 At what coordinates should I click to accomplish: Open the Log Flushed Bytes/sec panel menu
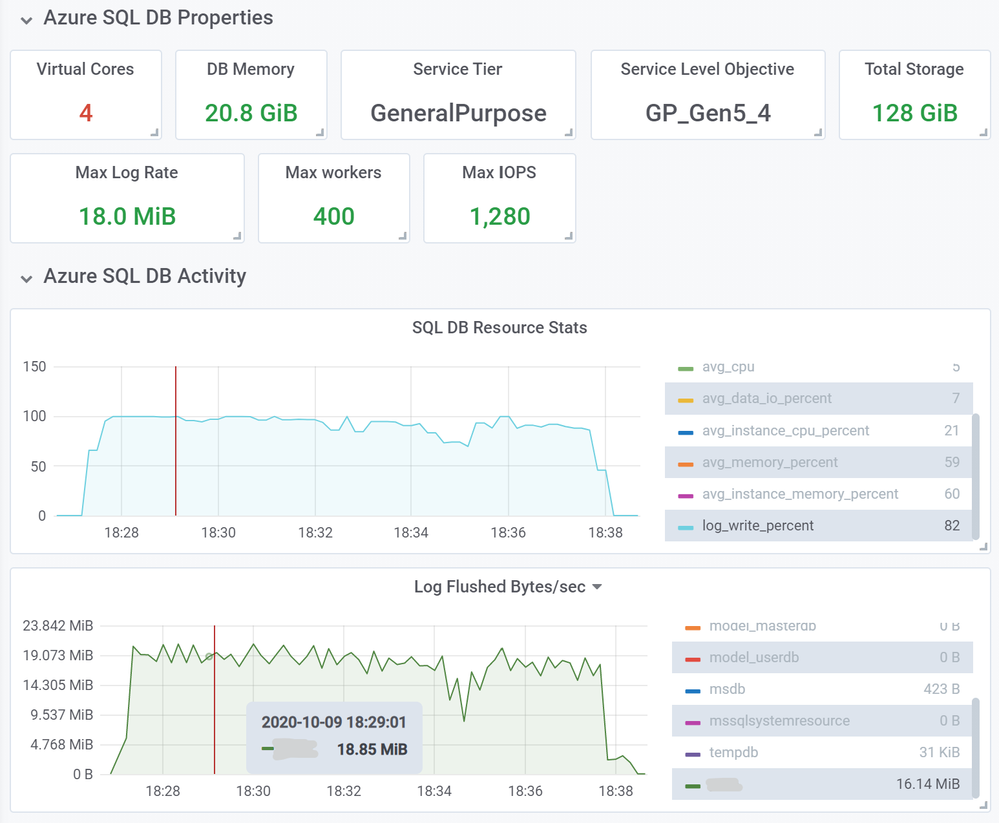point(597,587)
